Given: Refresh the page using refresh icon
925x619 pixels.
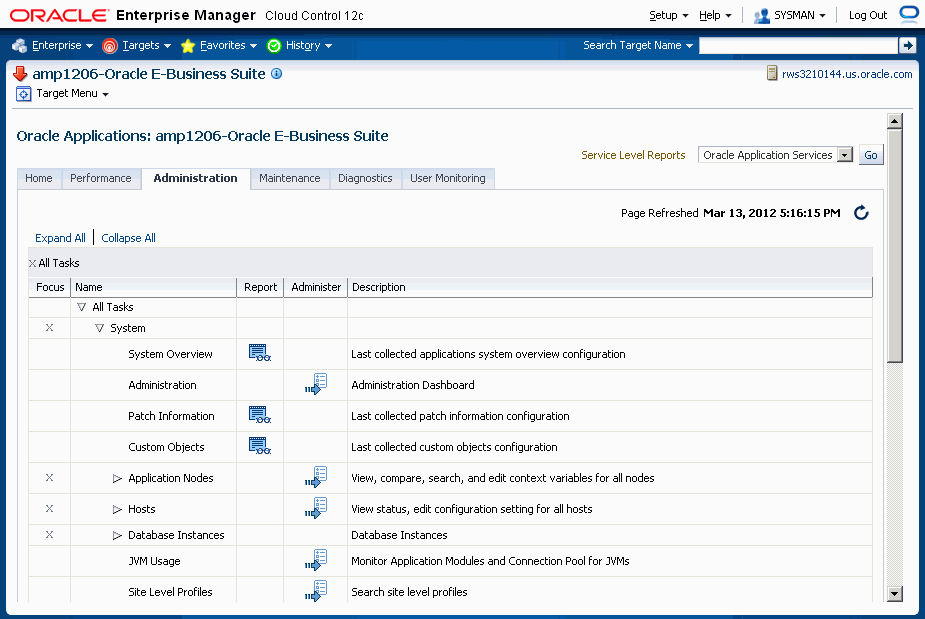Looking at the screenshot, I should point(861,213).
